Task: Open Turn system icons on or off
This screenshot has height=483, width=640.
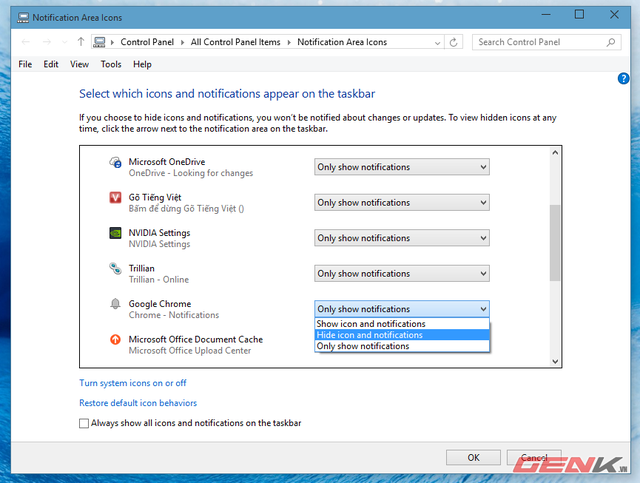Action: click(133, 383)
